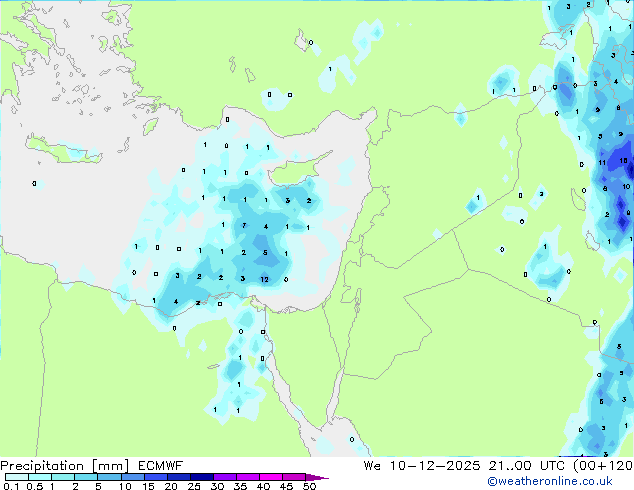Click the '21..00' forecast time text
Viewport: 634px width, 490px height.
(x=511, y=466)
